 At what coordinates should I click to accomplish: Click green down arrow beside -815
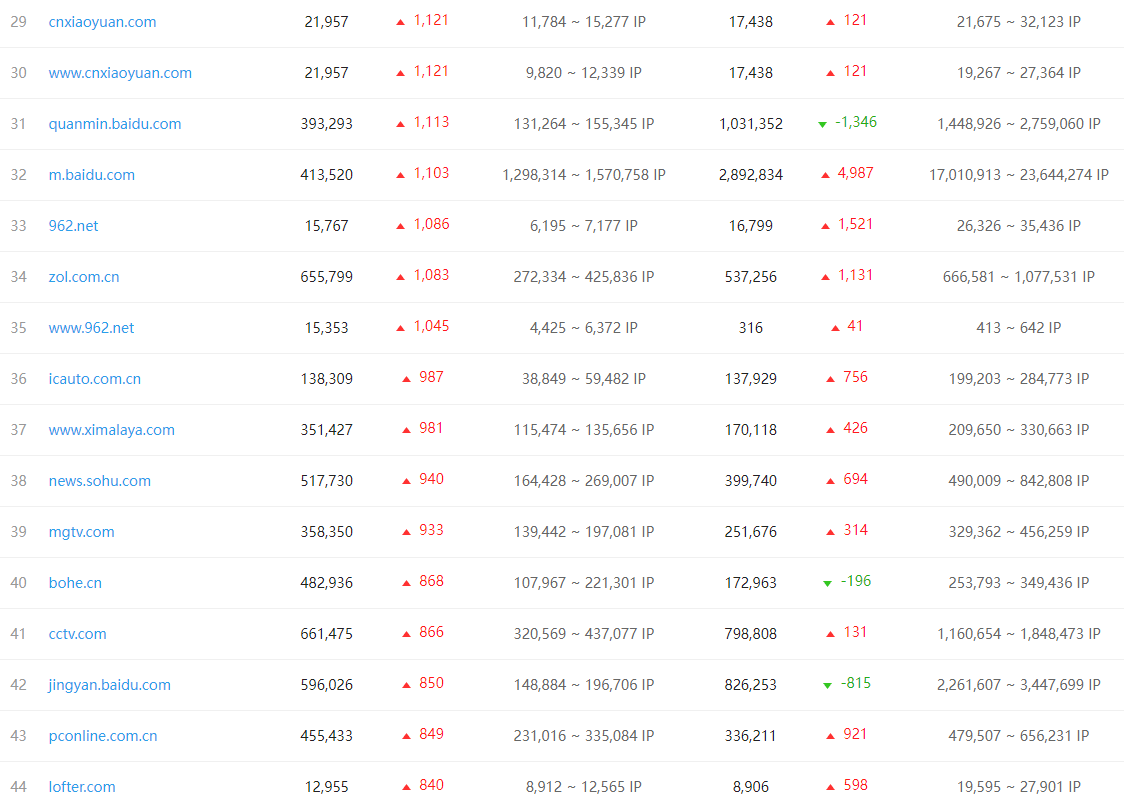[827, 686]
